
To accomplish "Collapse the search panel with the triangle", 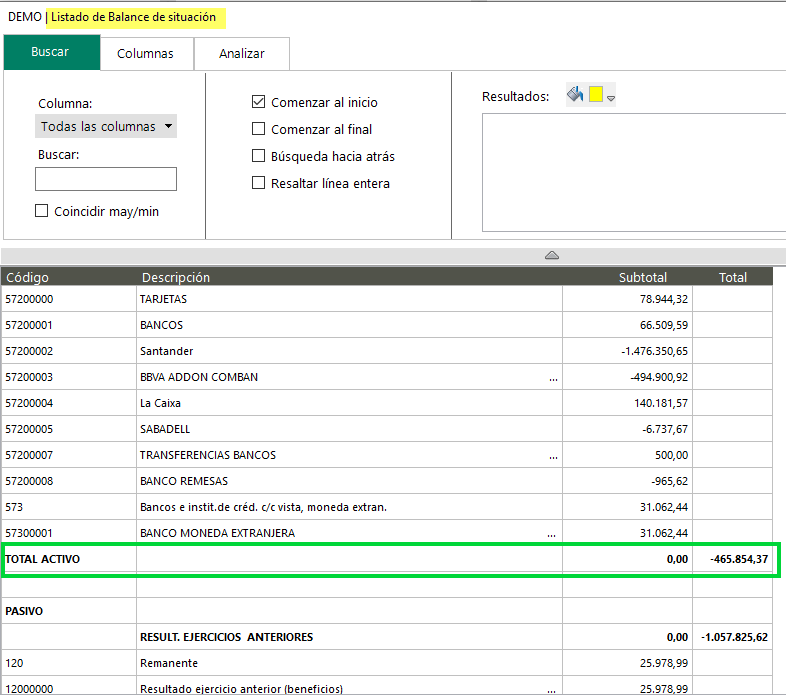I will coord(552,256).
